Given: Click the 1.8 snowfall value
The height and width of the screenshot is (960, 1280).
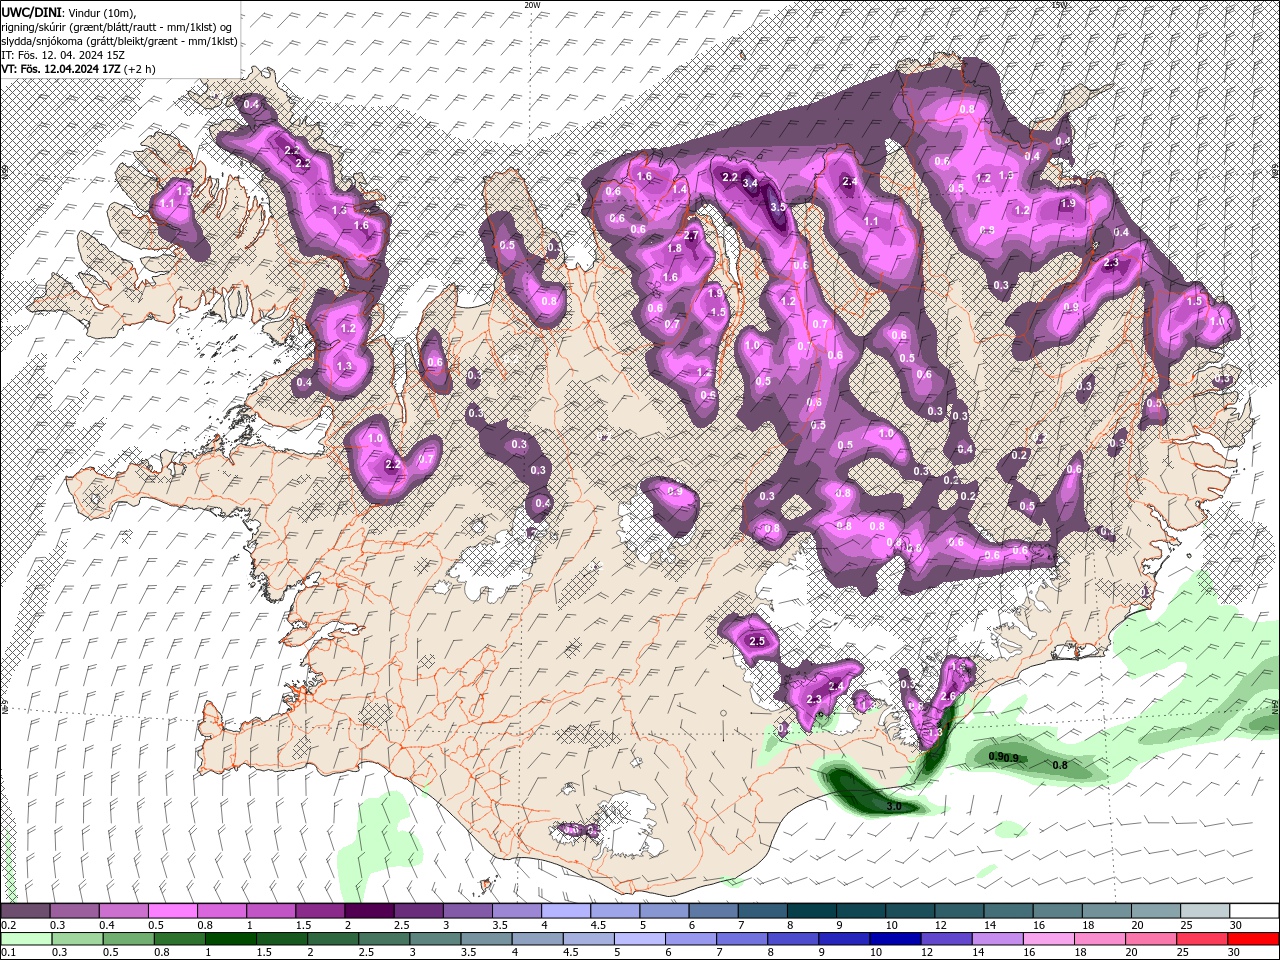Looking at the screenshot, I should tap(674, 249).
